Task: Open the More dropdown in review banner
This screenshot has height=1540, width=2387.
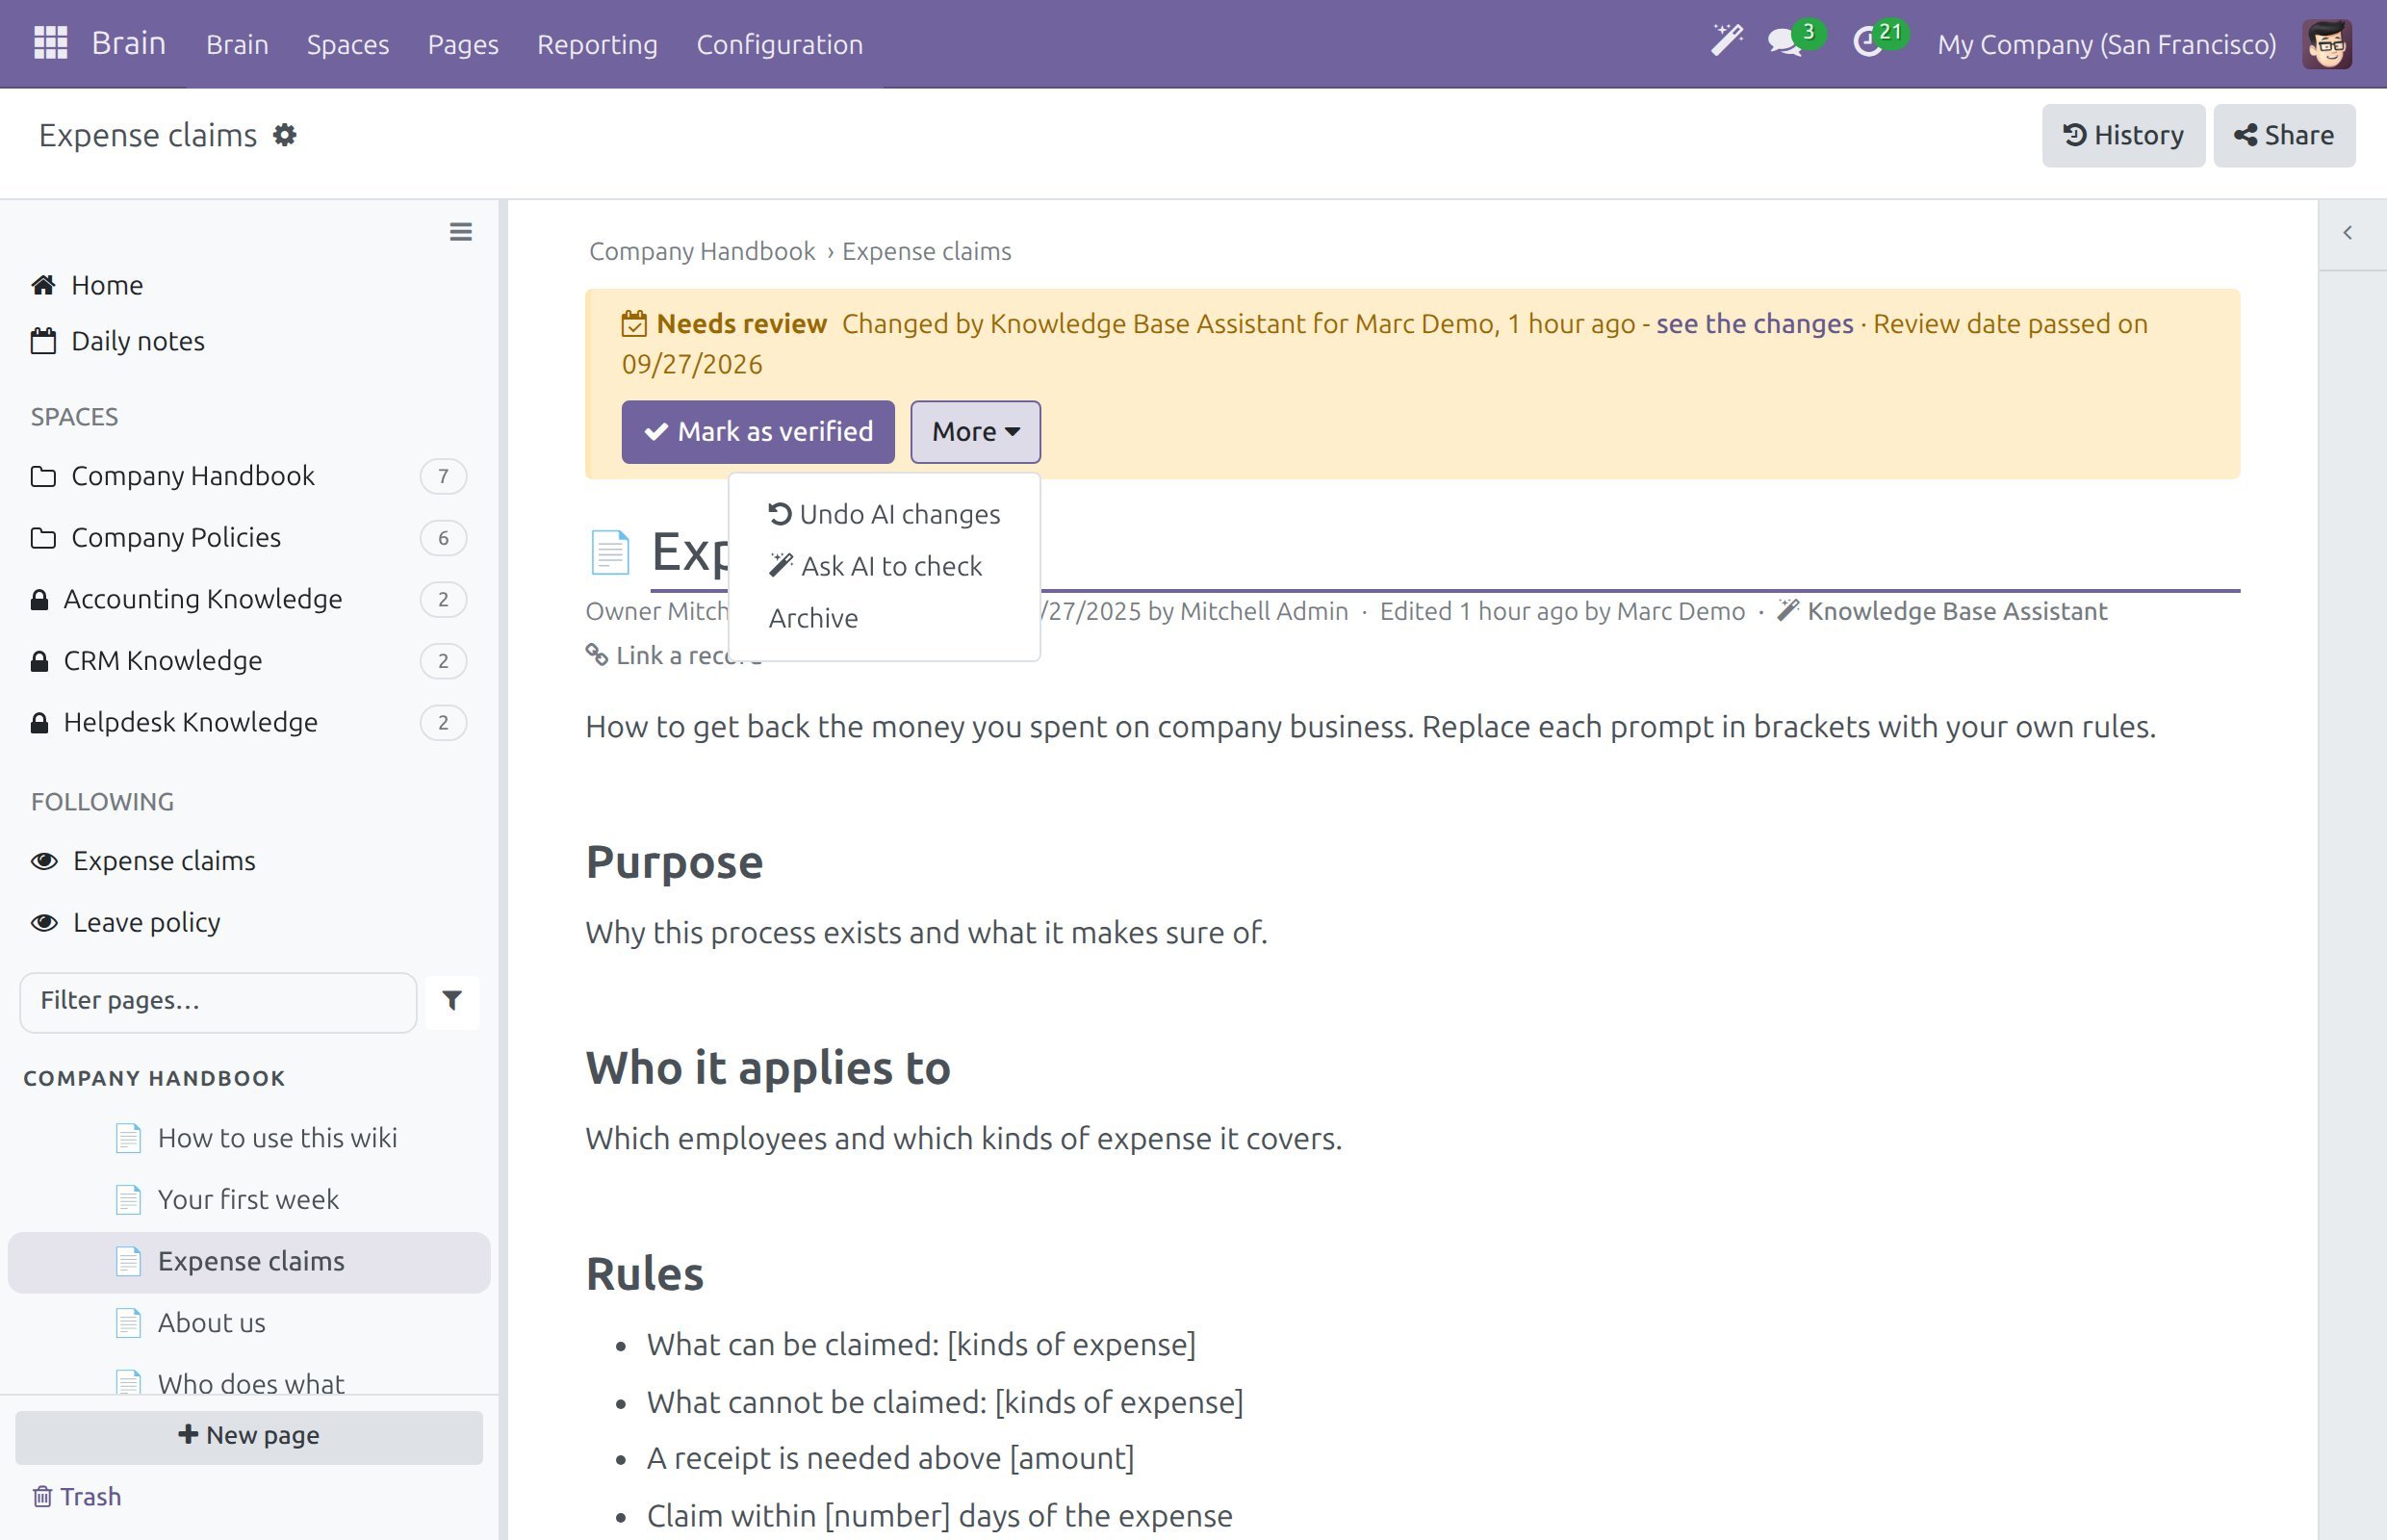Action: click(x=975, y=431)
